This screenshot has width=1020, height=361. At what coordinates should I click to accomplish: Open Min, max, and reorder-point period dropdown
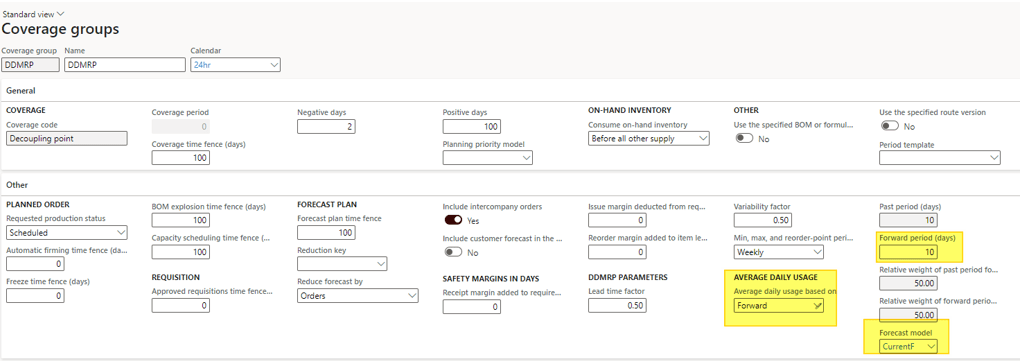tap(779, 252)
